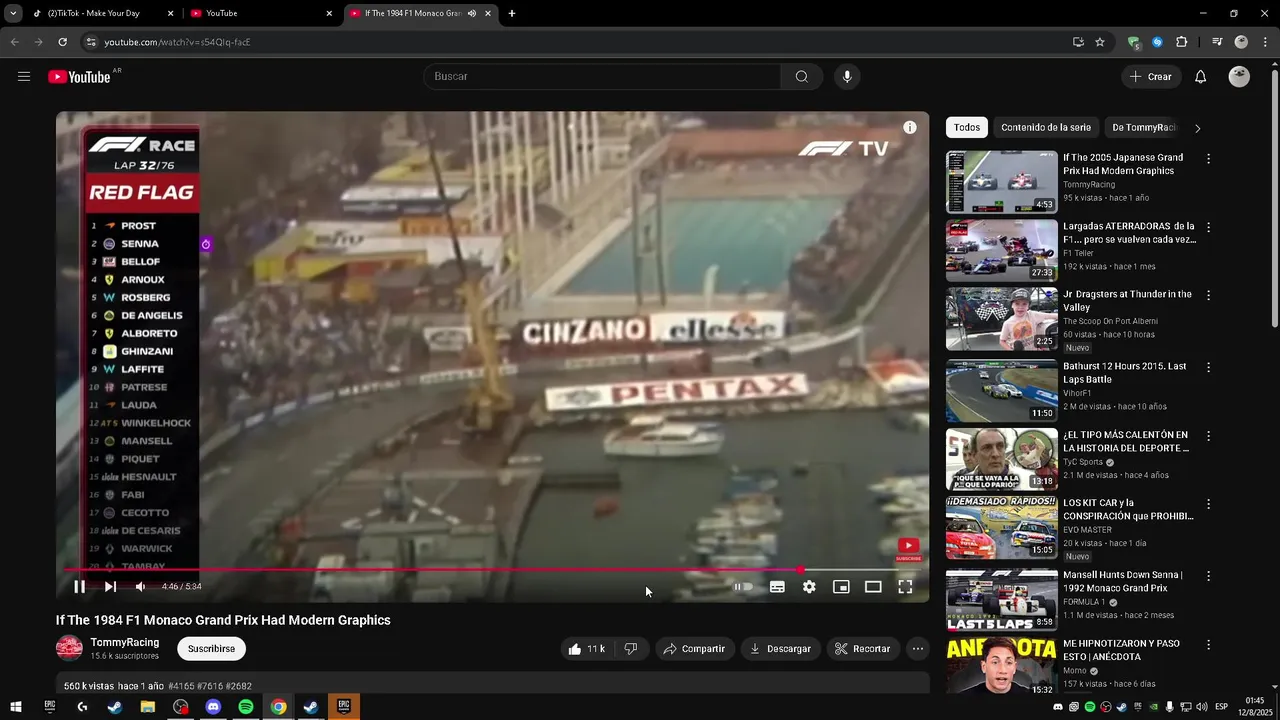Click the Suscribirse button
Viewport: 1280px width, 720px height.
tap(211, 649)
